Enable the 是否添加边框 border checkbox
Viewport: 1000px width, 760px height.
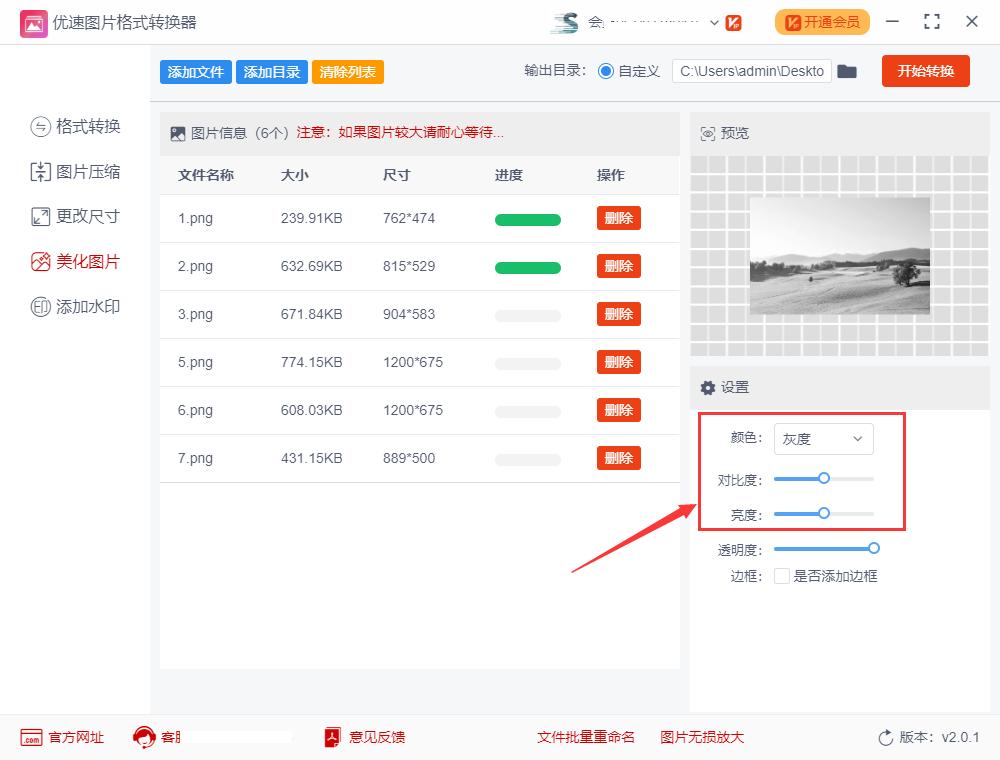coord(782,576)
